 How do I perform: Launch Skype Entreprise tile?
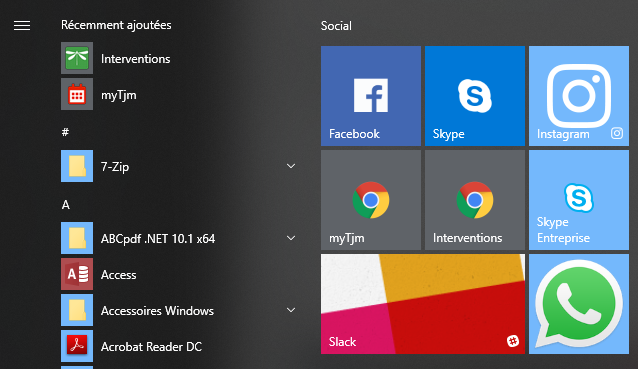tap(579, 200)
